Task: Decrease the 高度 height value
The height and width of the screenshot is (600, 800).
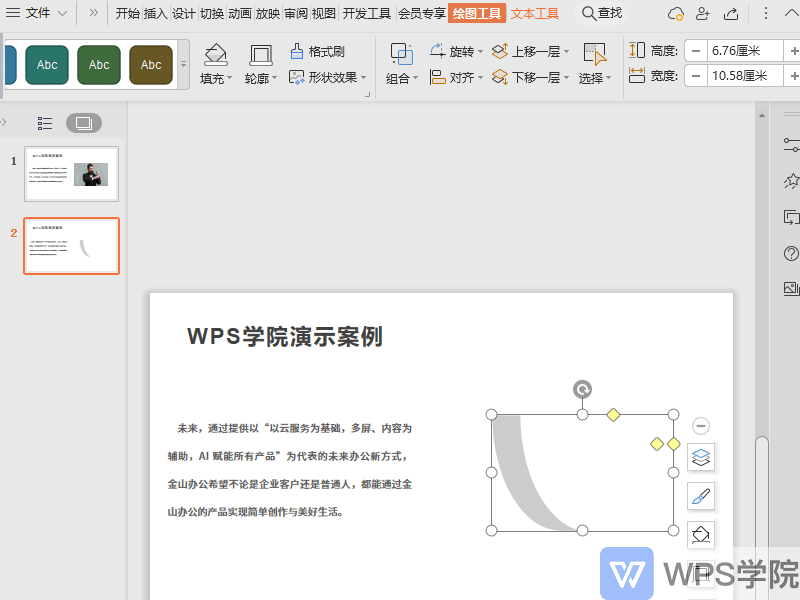Action: click(695, 51)
